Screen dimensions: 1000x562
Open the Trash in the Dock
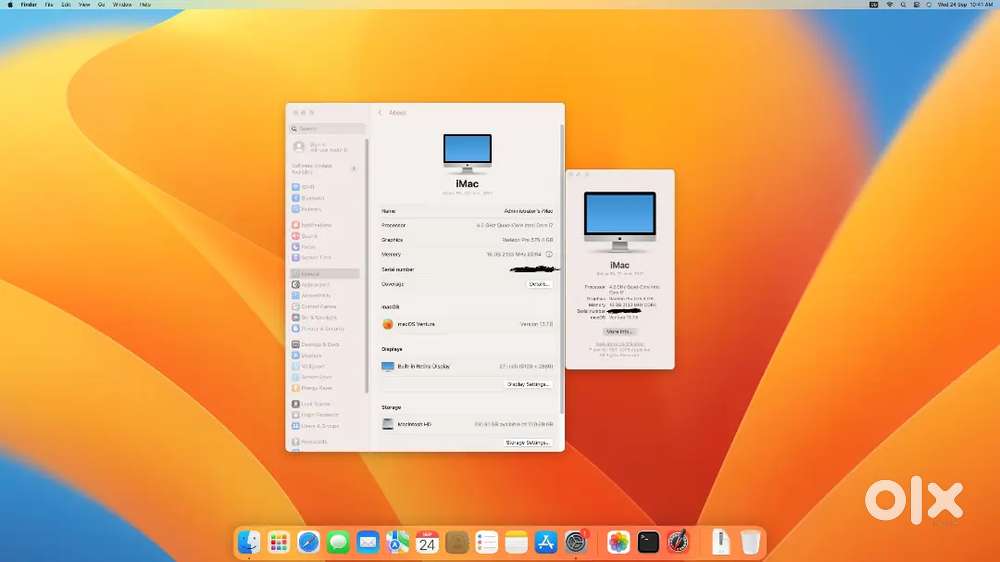(751, 542)
